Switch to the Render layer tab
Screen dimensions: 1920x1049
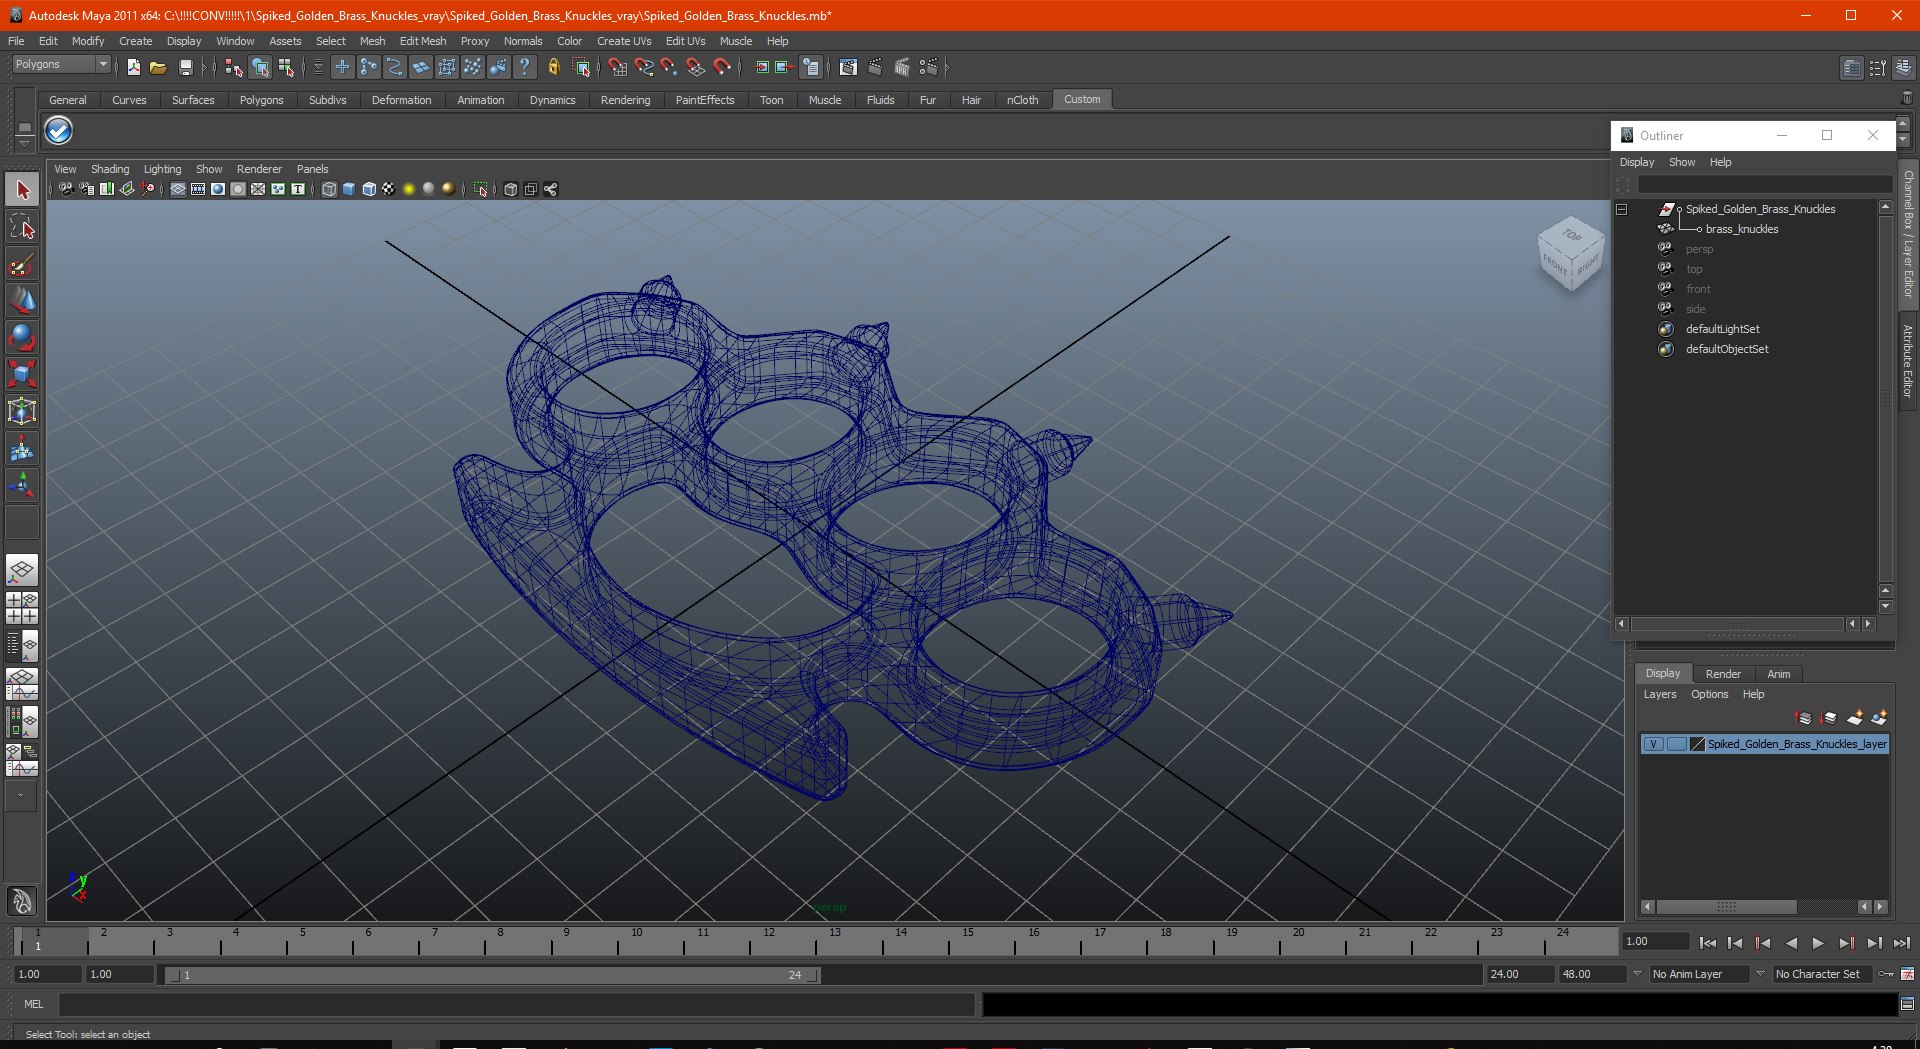pos(1723,674)
